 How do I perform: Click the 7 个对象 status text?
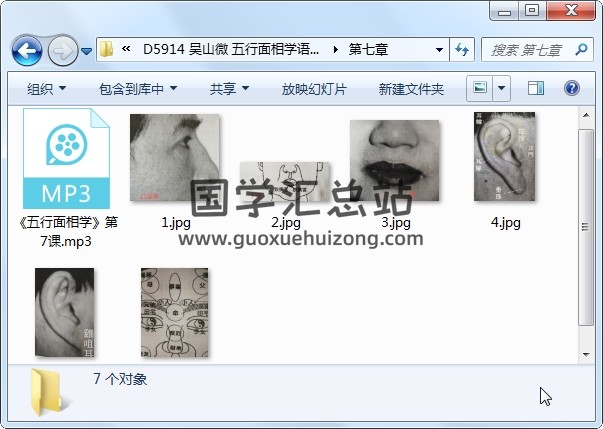120,379
